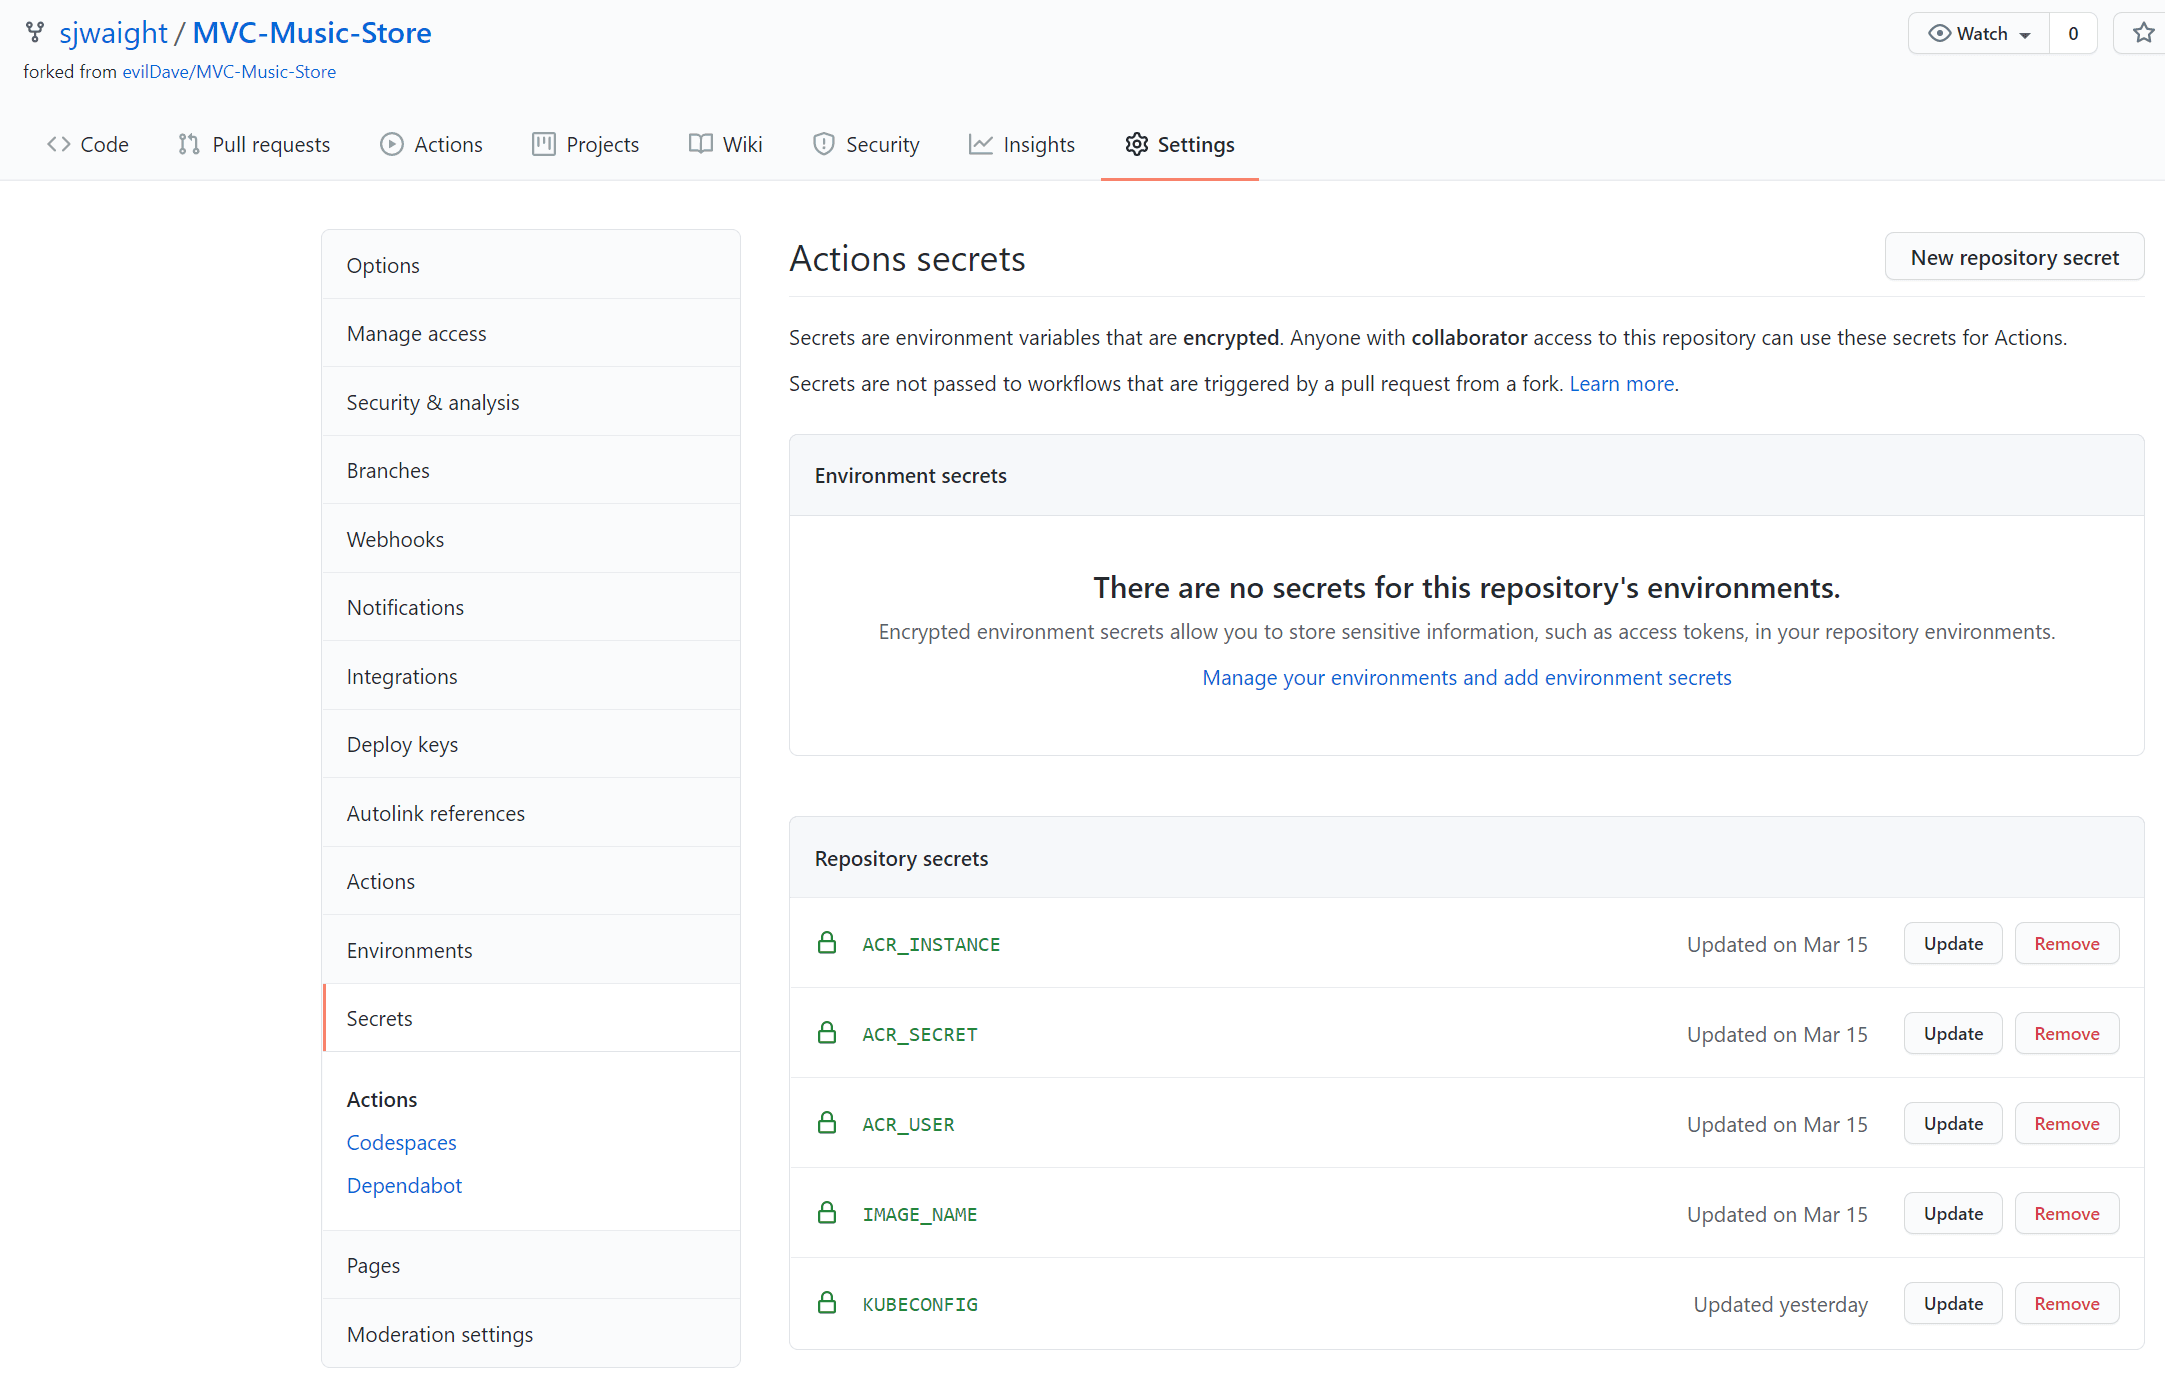The width and height of the screenshot is (2165, 1376).
Task: Open Integrations settings
Action: [x=531, y=676]
